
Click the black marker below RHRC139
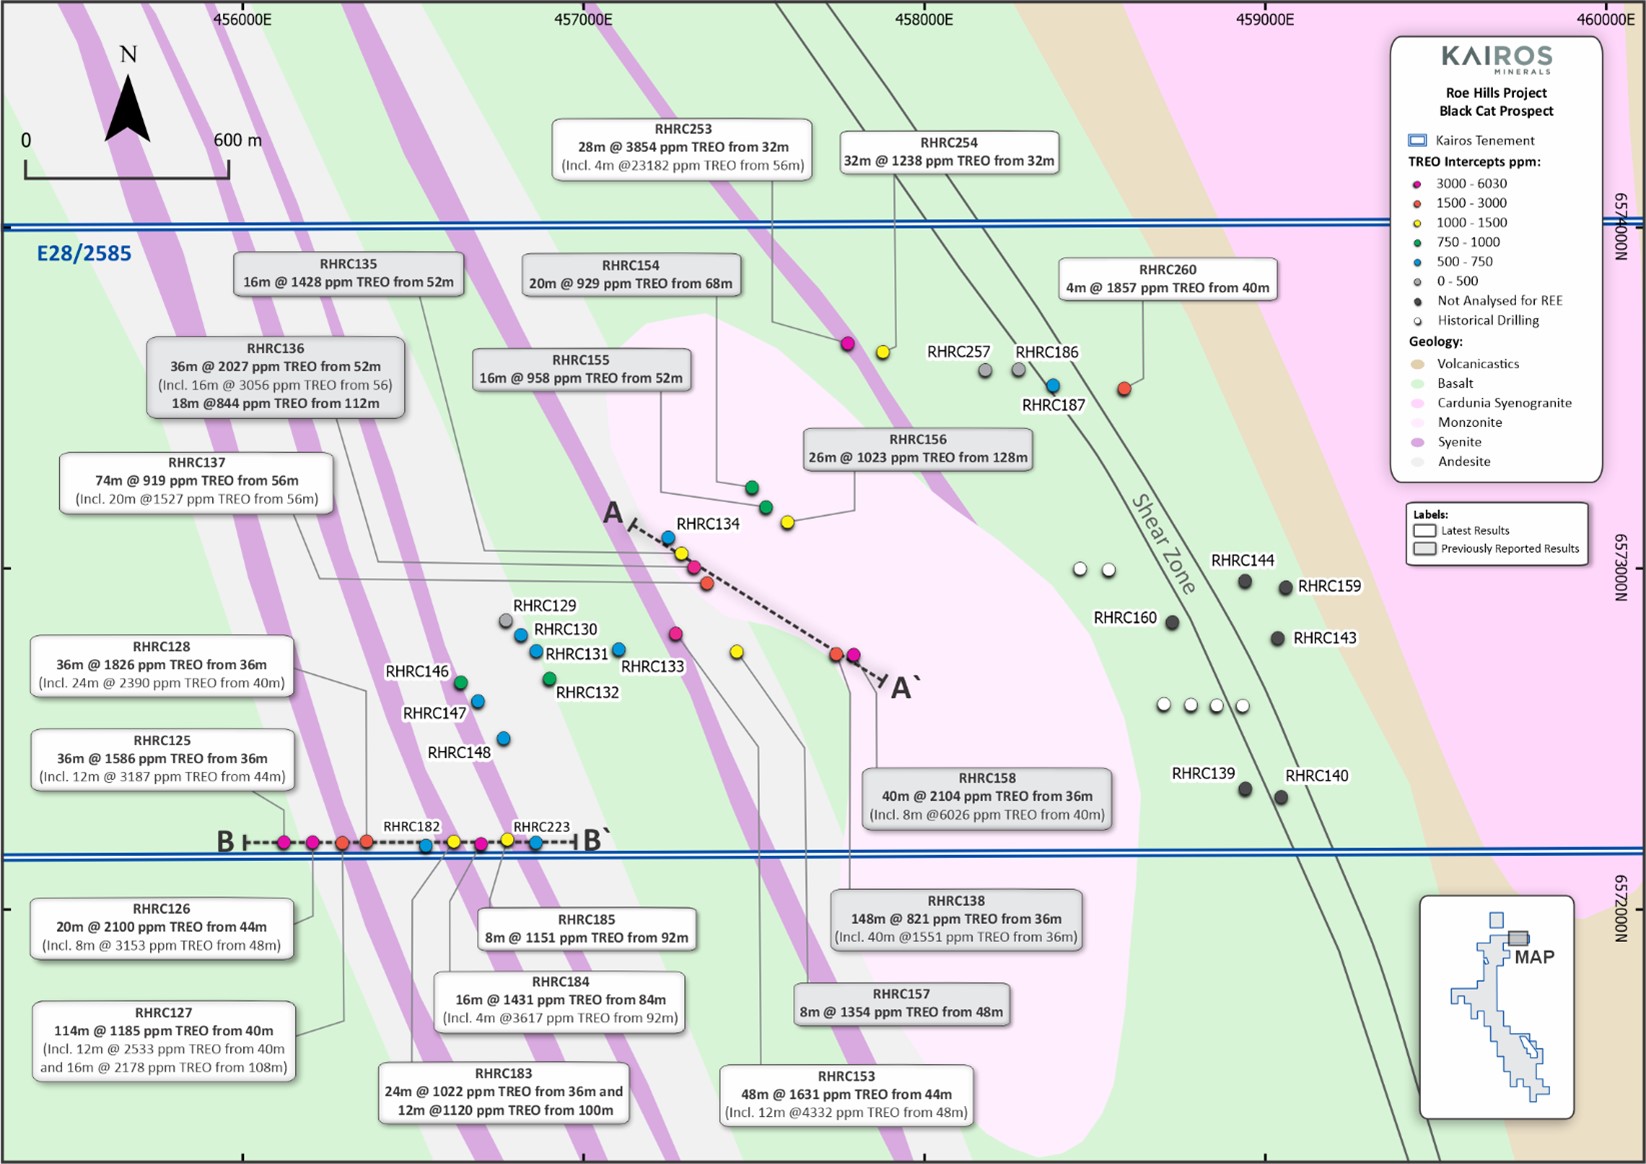tap(1245, 790)
